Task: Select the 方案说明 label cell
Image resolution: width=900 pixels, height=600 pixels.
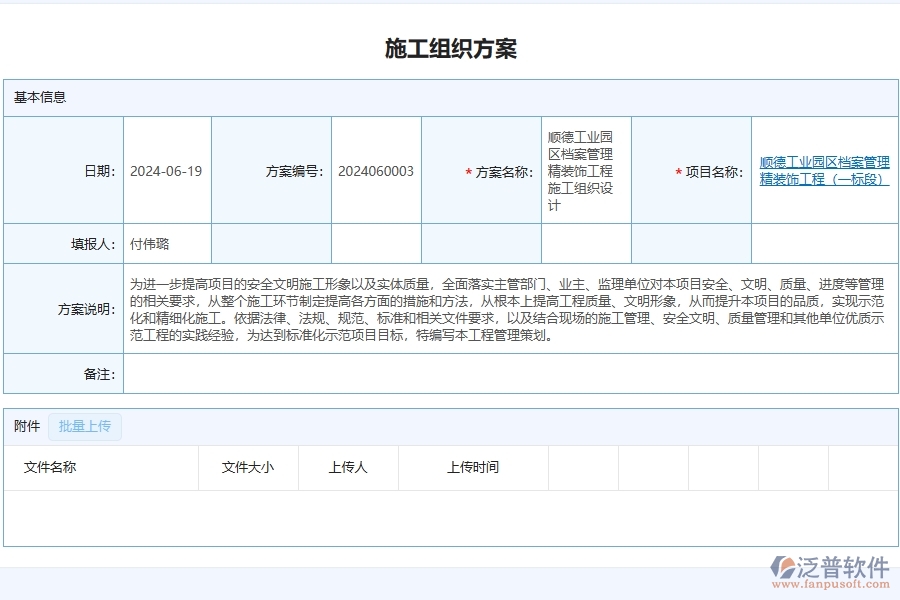Action: click(85, 307)
